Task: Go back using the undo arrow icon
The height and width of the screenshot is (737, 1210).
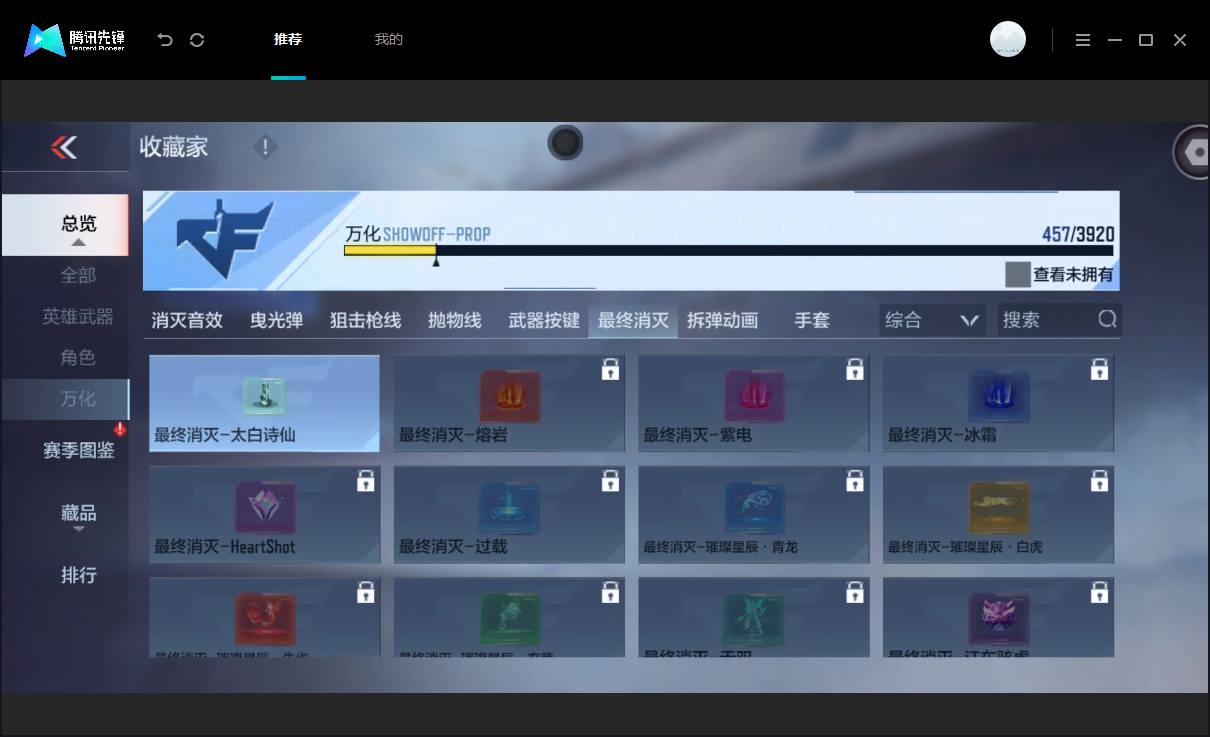Action: click(x=165, y=40)
